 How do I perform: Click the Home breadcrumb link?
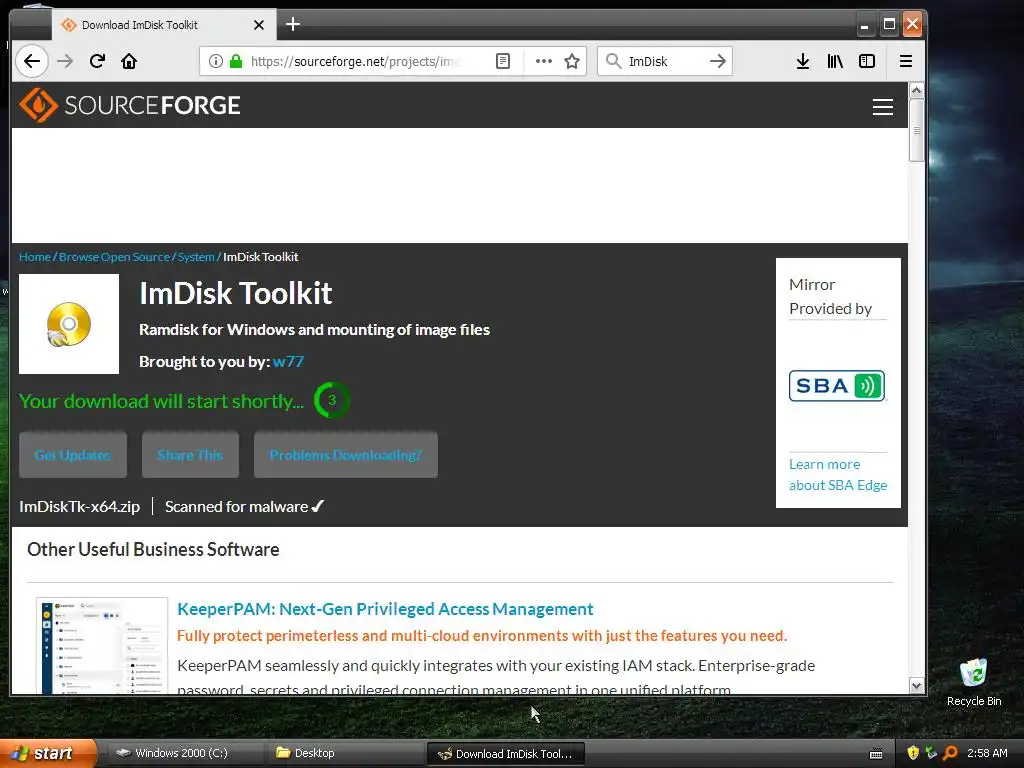35,257
